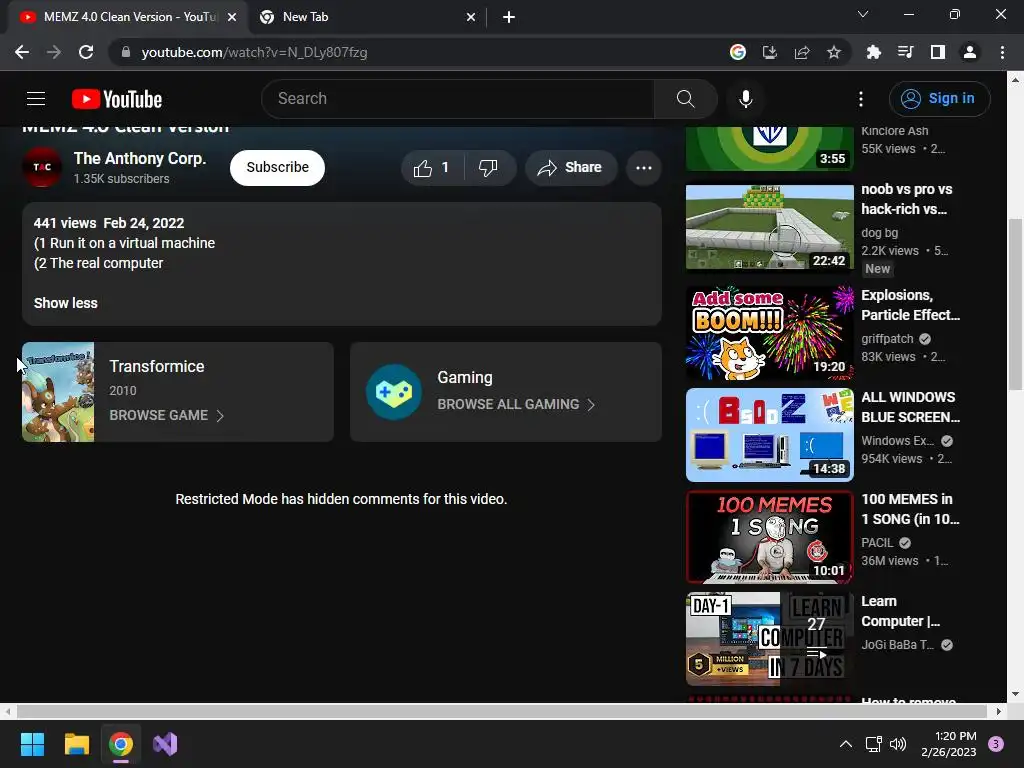Open Learn Computer in 7 Days thumbnail

tap(770, 639)
